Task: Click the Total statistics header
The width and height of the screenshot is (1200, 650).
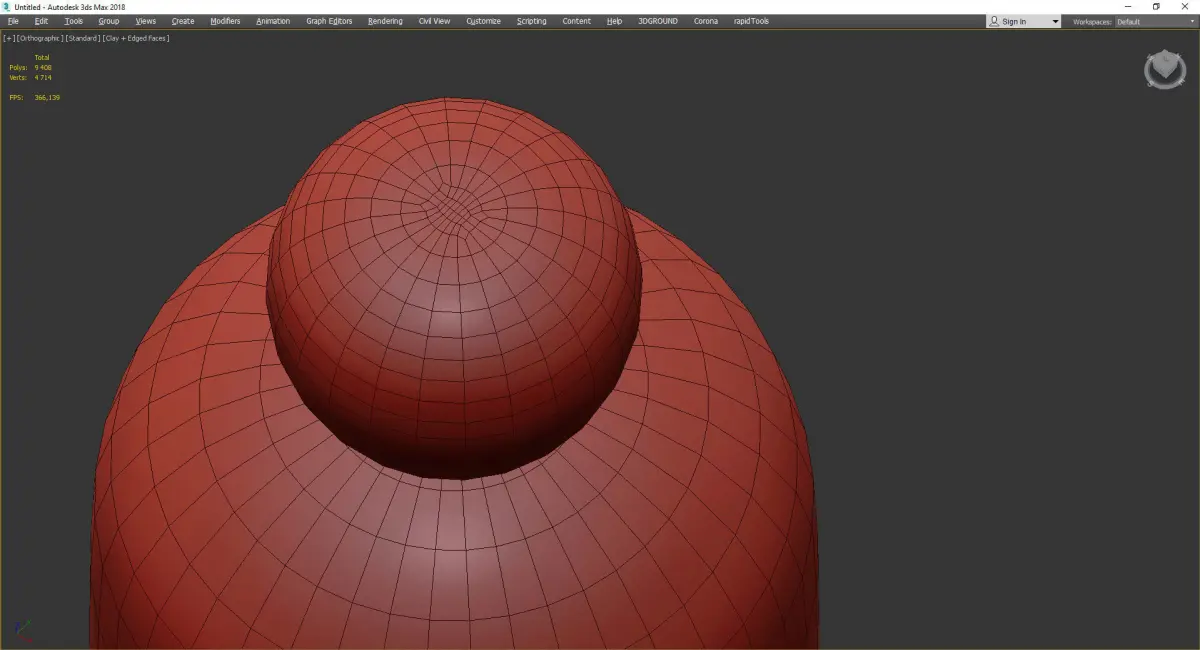Action: 42,57
